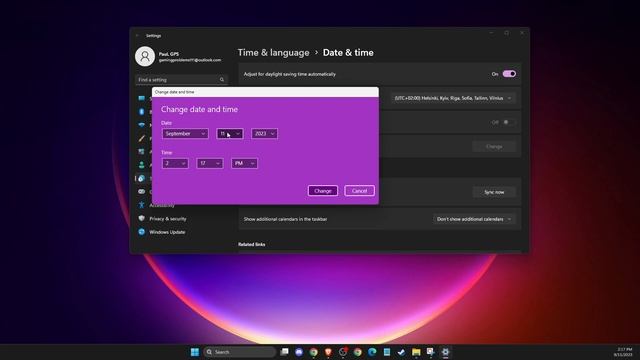
Task: Open the user profile avatar picture
Action: (x=145, y=56)
